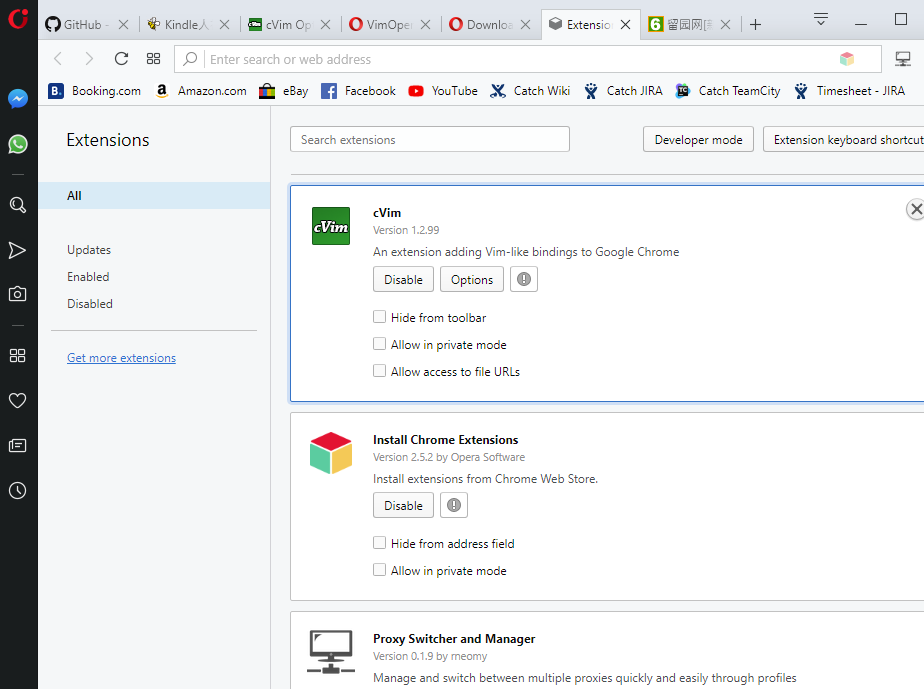Disable the cVim extension
Image resolution: width=924 pixels, height=689 pixels.
pos(403,279)
